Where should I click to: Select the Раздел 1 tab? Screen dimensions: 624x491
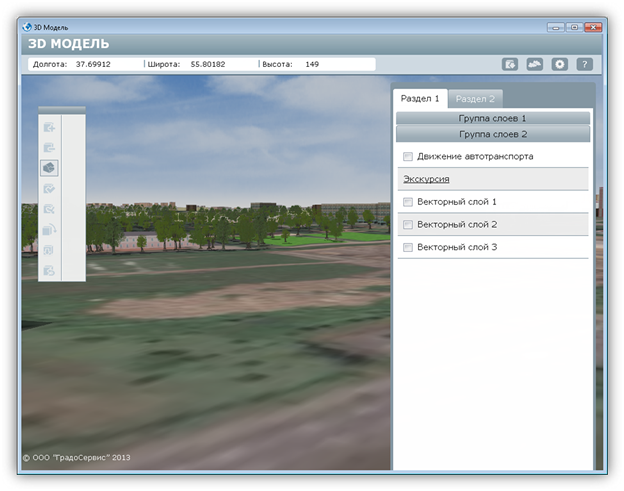[x=420, y=98]
